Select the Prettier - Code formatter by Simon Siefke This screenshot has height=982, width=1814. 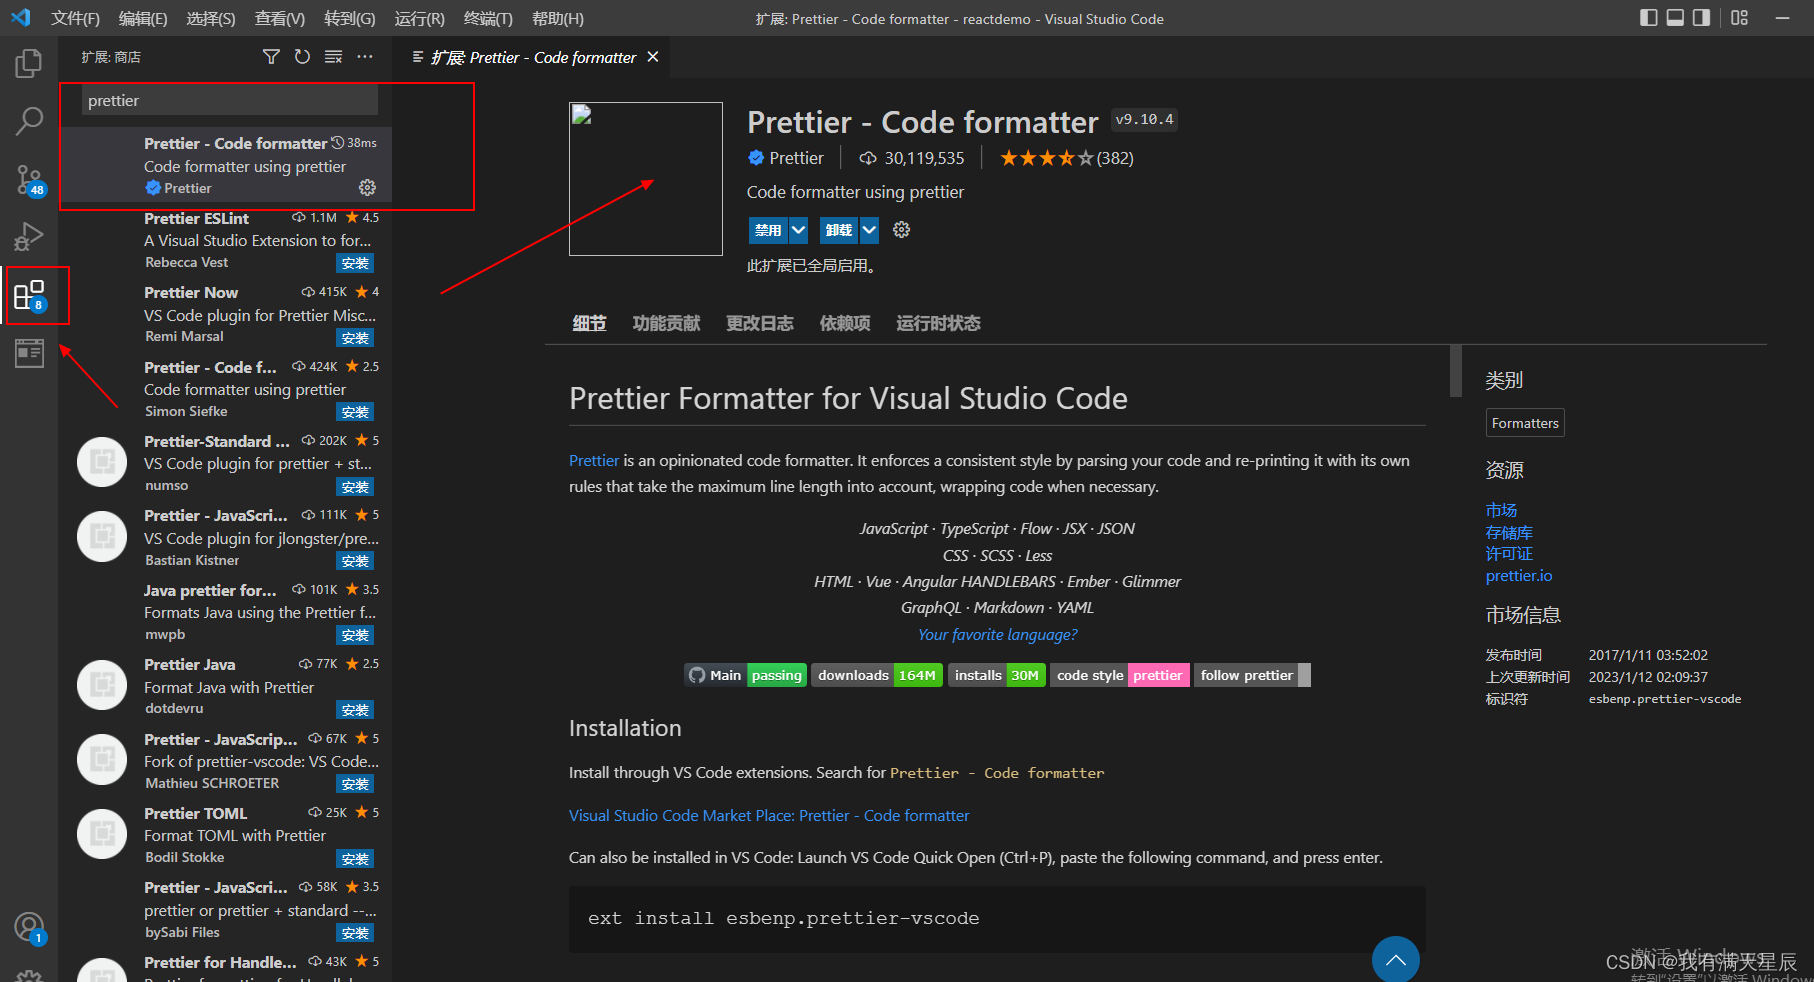[x=226, y=389]
